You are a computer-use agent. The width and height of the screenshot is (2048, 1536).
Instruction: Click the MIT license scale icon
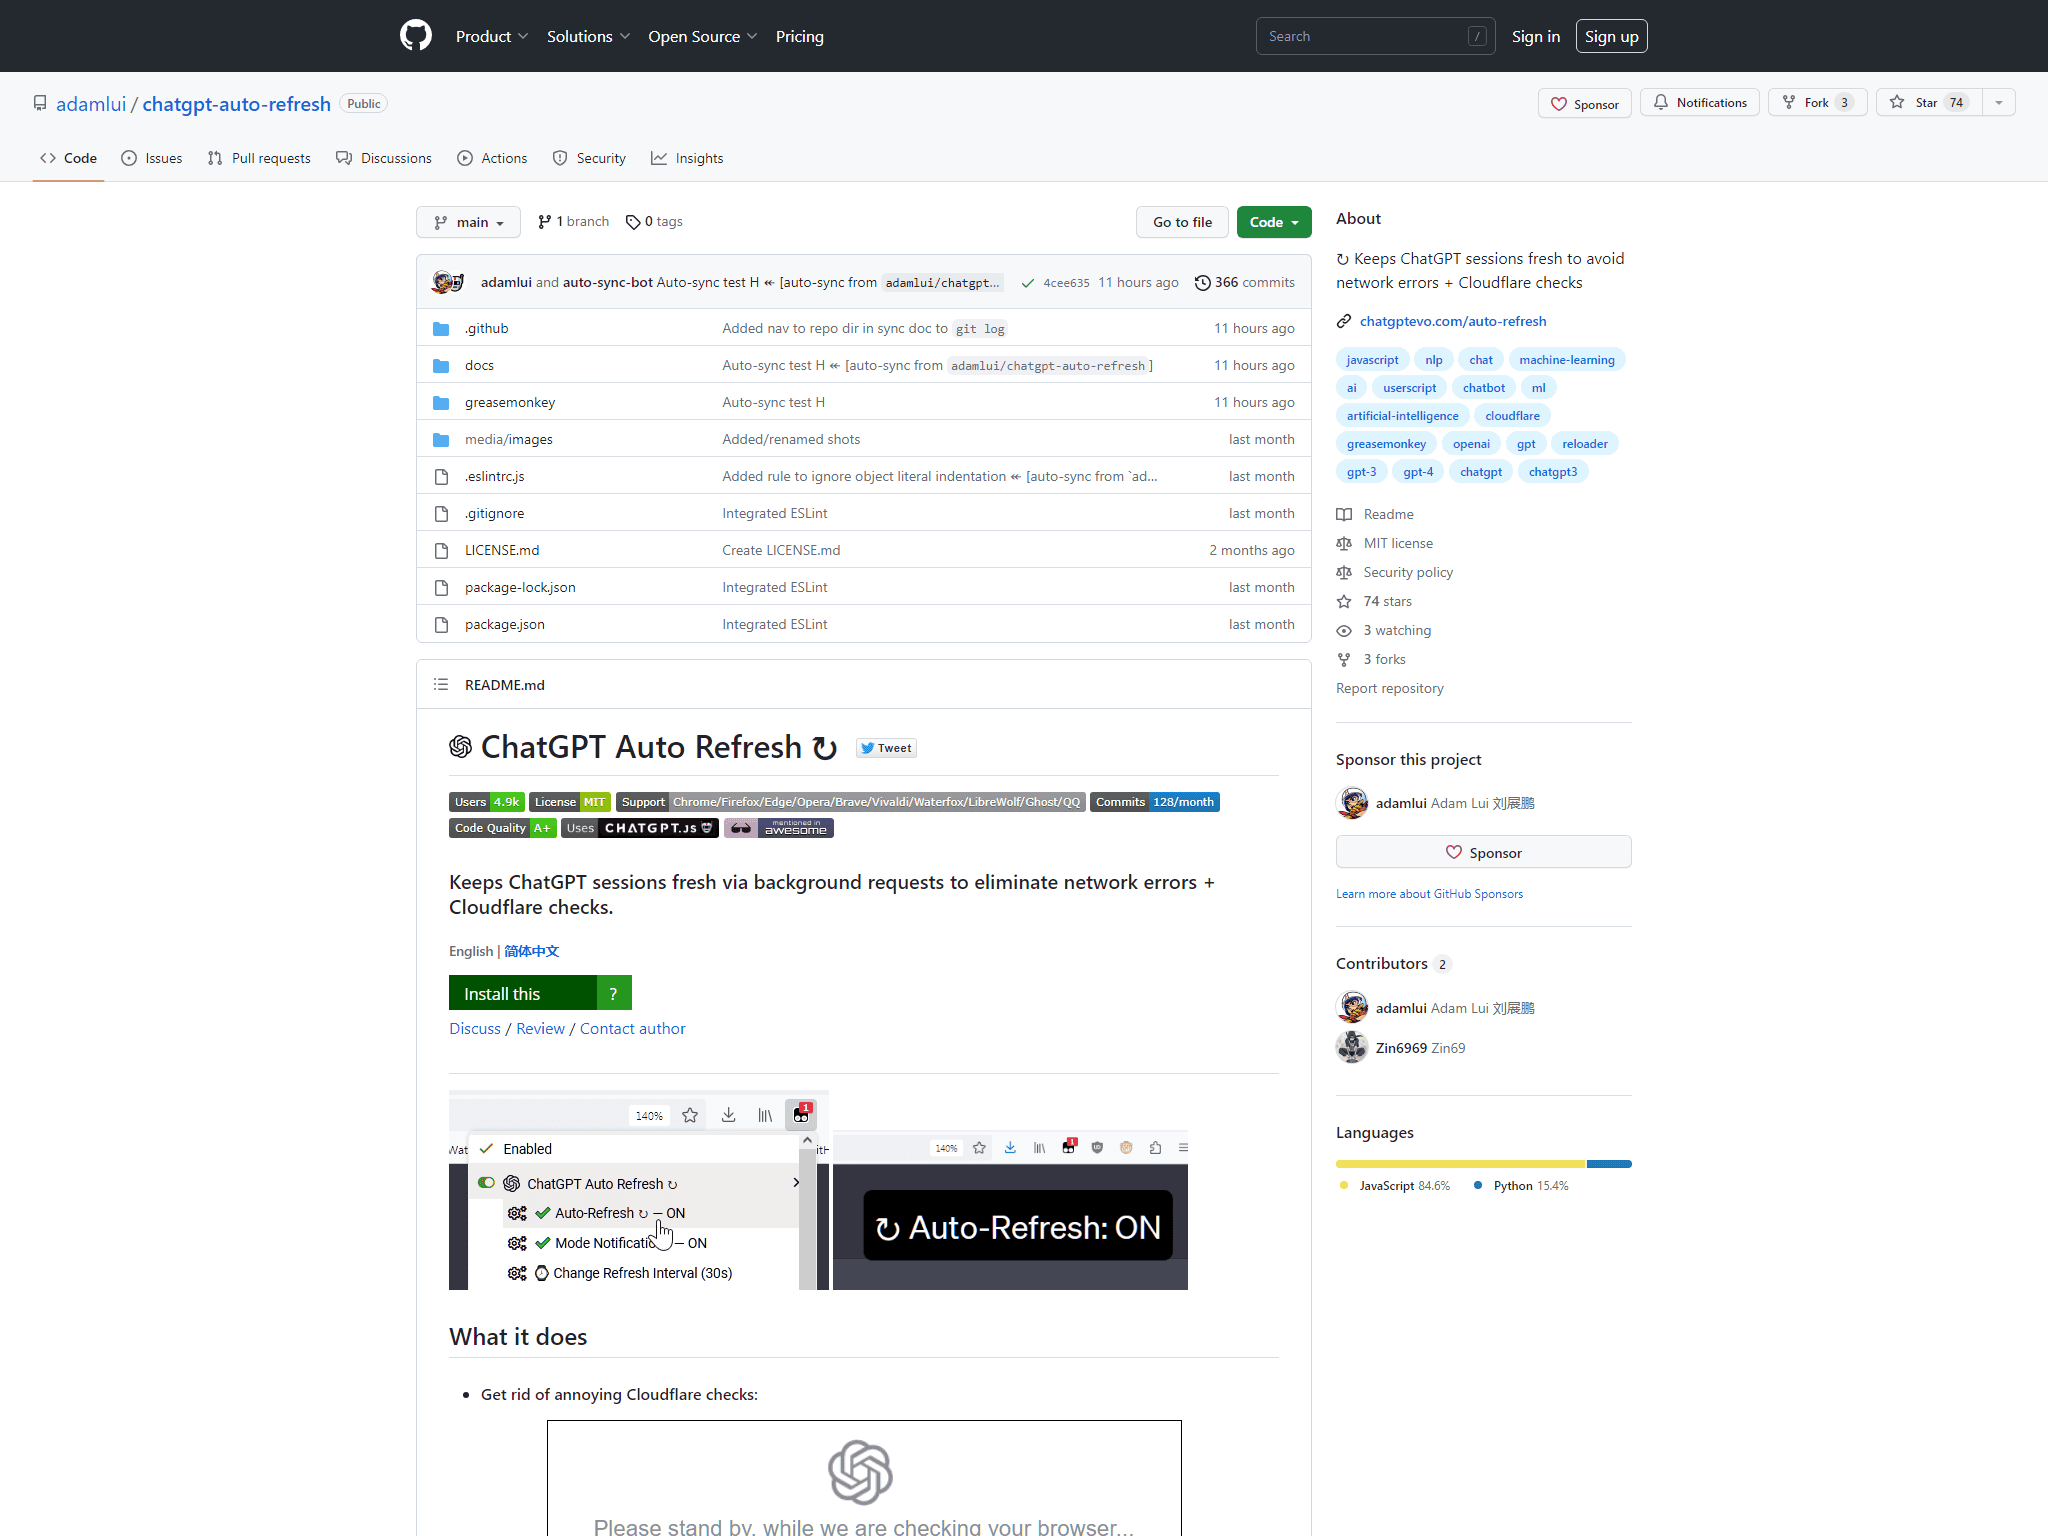click(1344, 543)
